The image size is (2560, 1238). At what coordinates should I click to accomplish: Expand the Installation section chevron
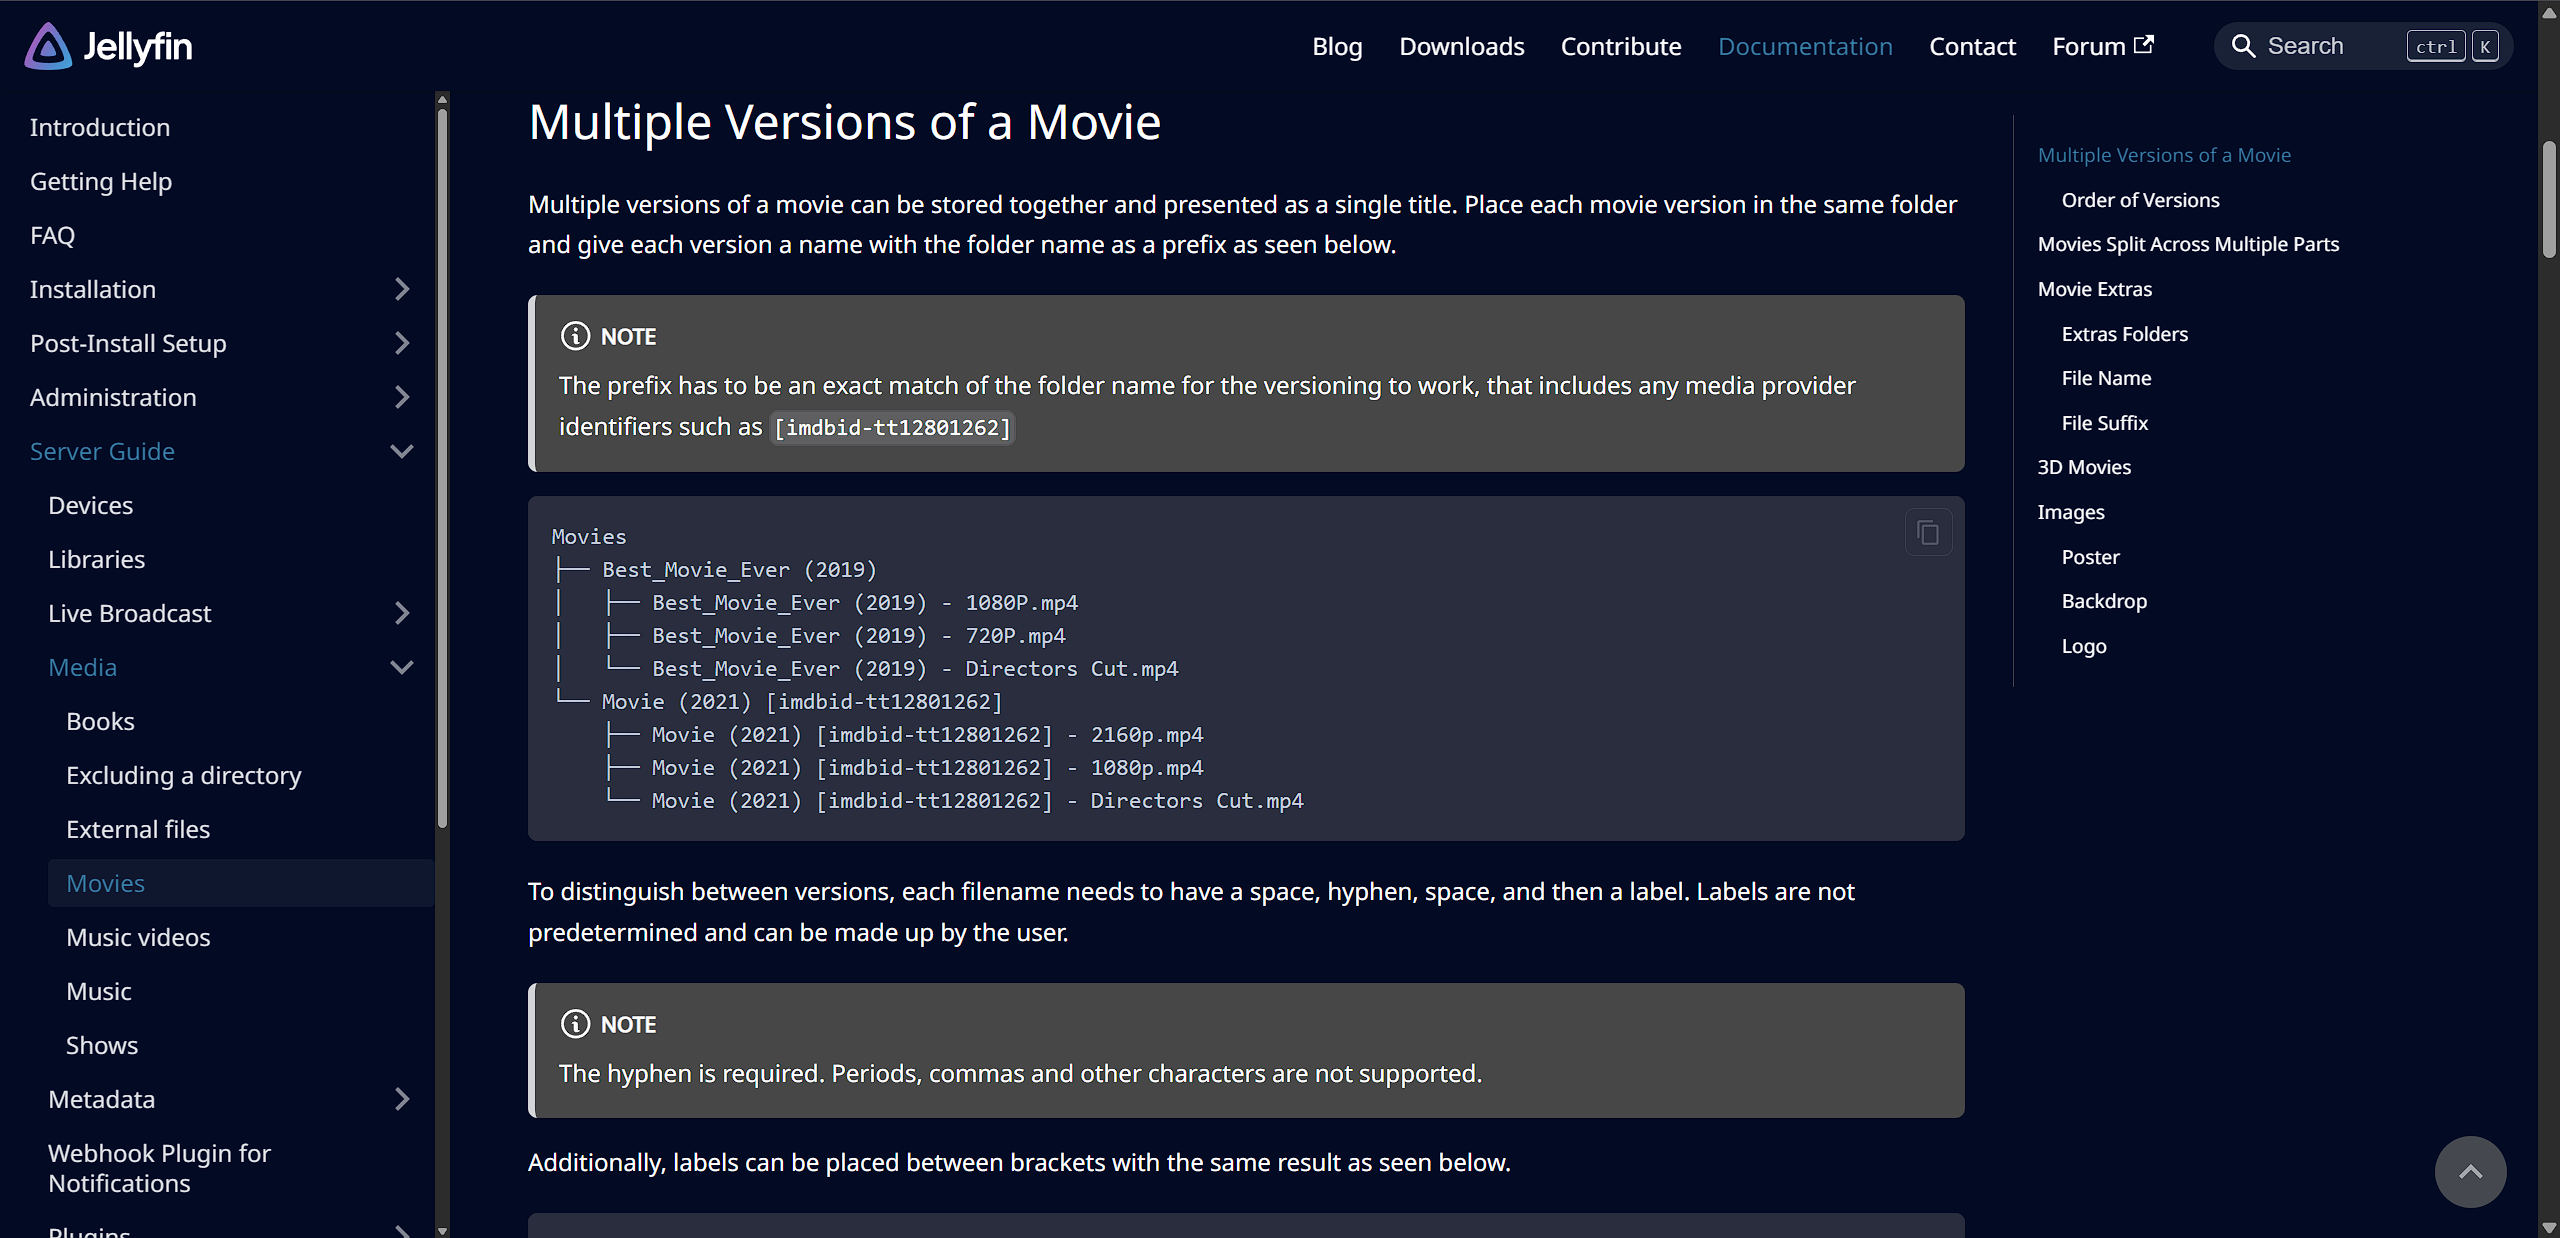click(x=402, y=289)
